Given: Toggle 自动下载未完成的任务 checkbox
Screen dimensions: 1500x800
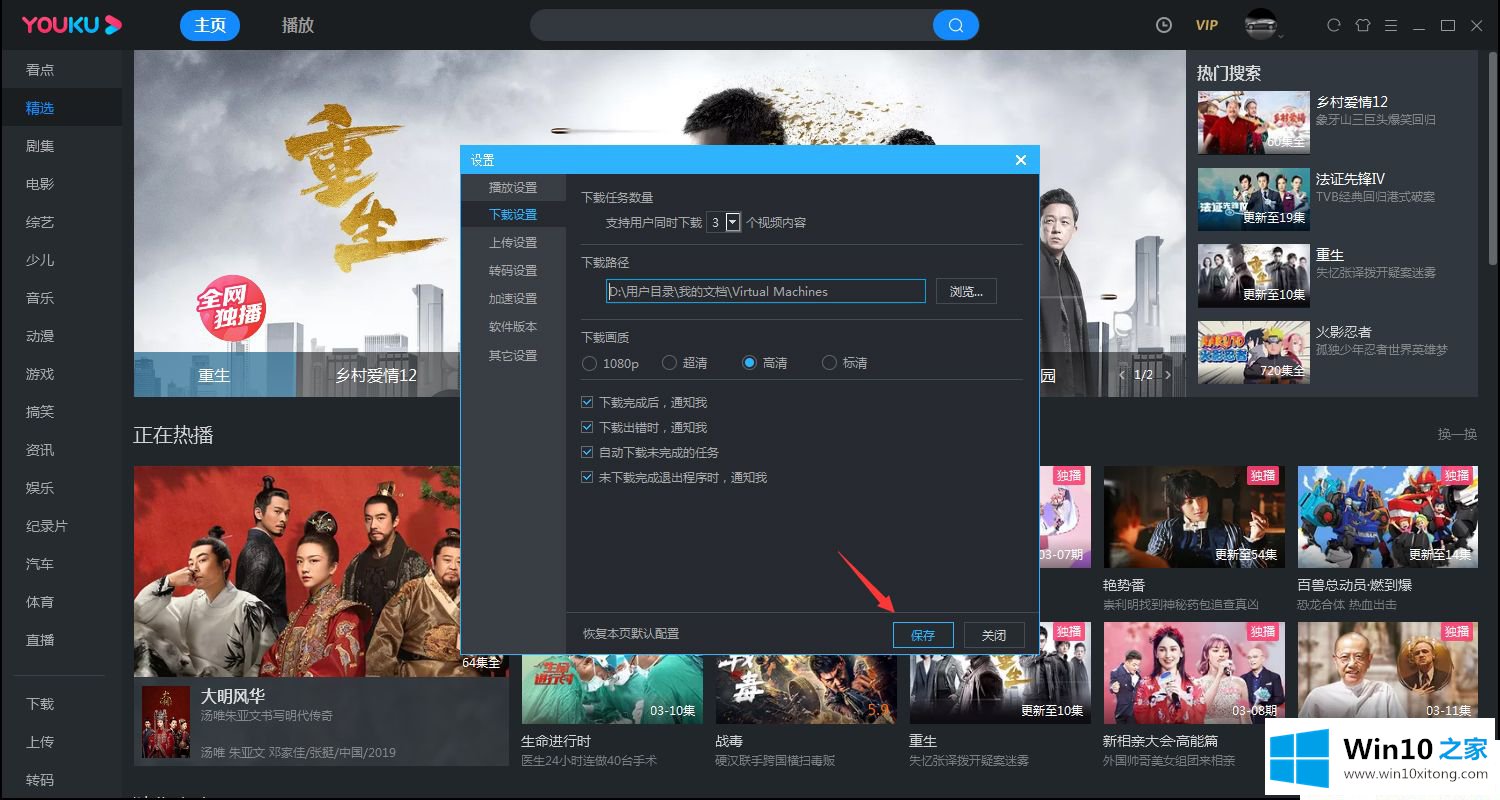Looking at the screenshot, I should click(588, 452).
